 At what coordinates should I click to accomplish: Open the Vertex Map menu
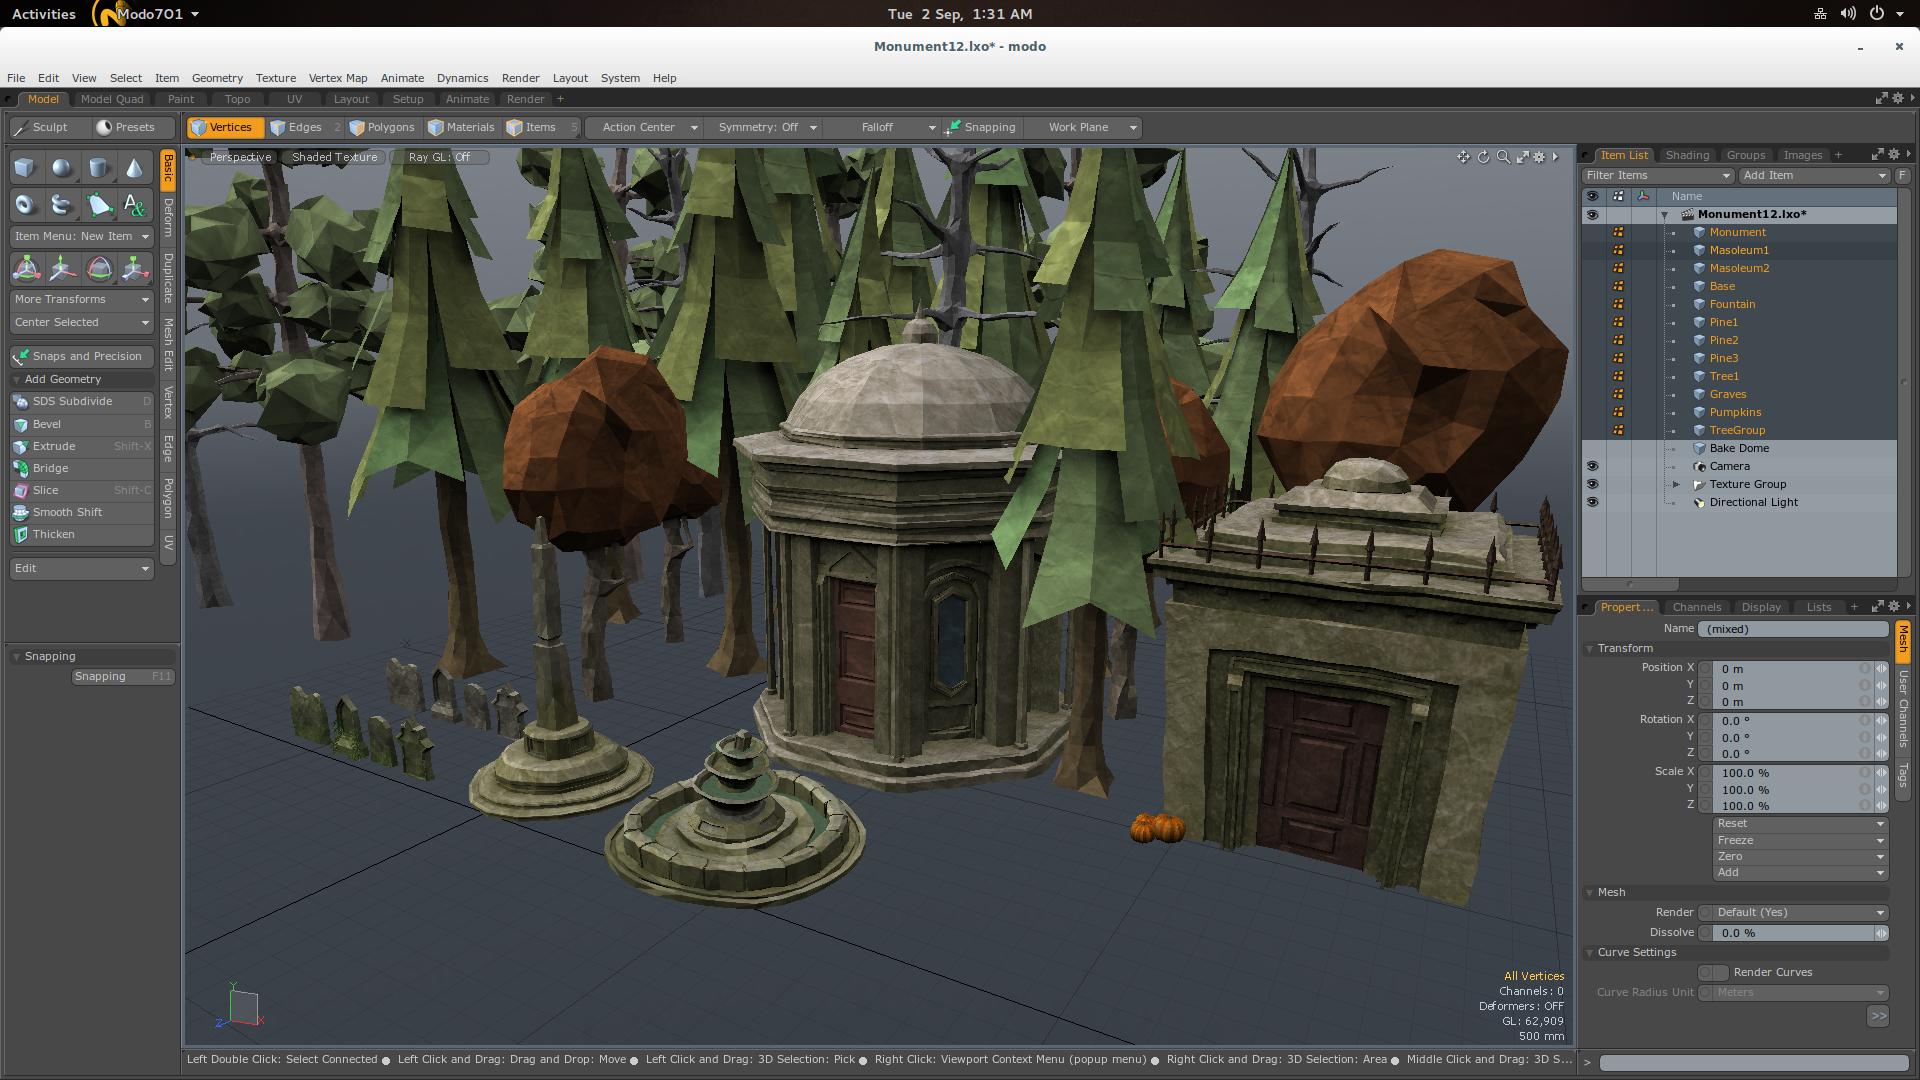pyautogui.click(x=337, y=78)
